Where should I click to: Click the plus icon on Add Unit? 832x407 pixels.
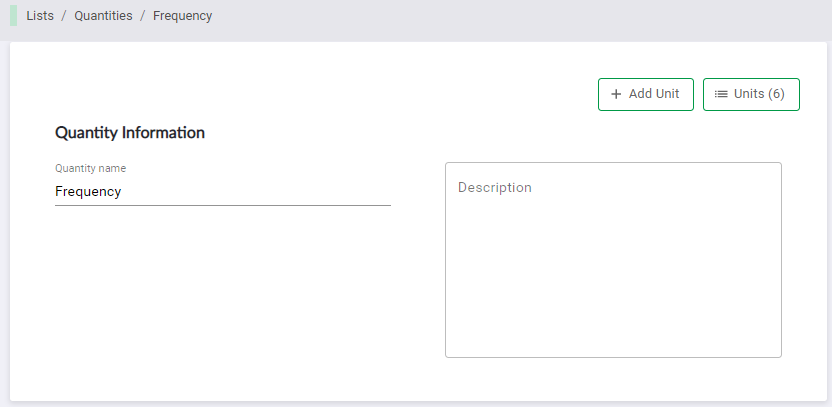pyautogui.click(x=616, y=94)
